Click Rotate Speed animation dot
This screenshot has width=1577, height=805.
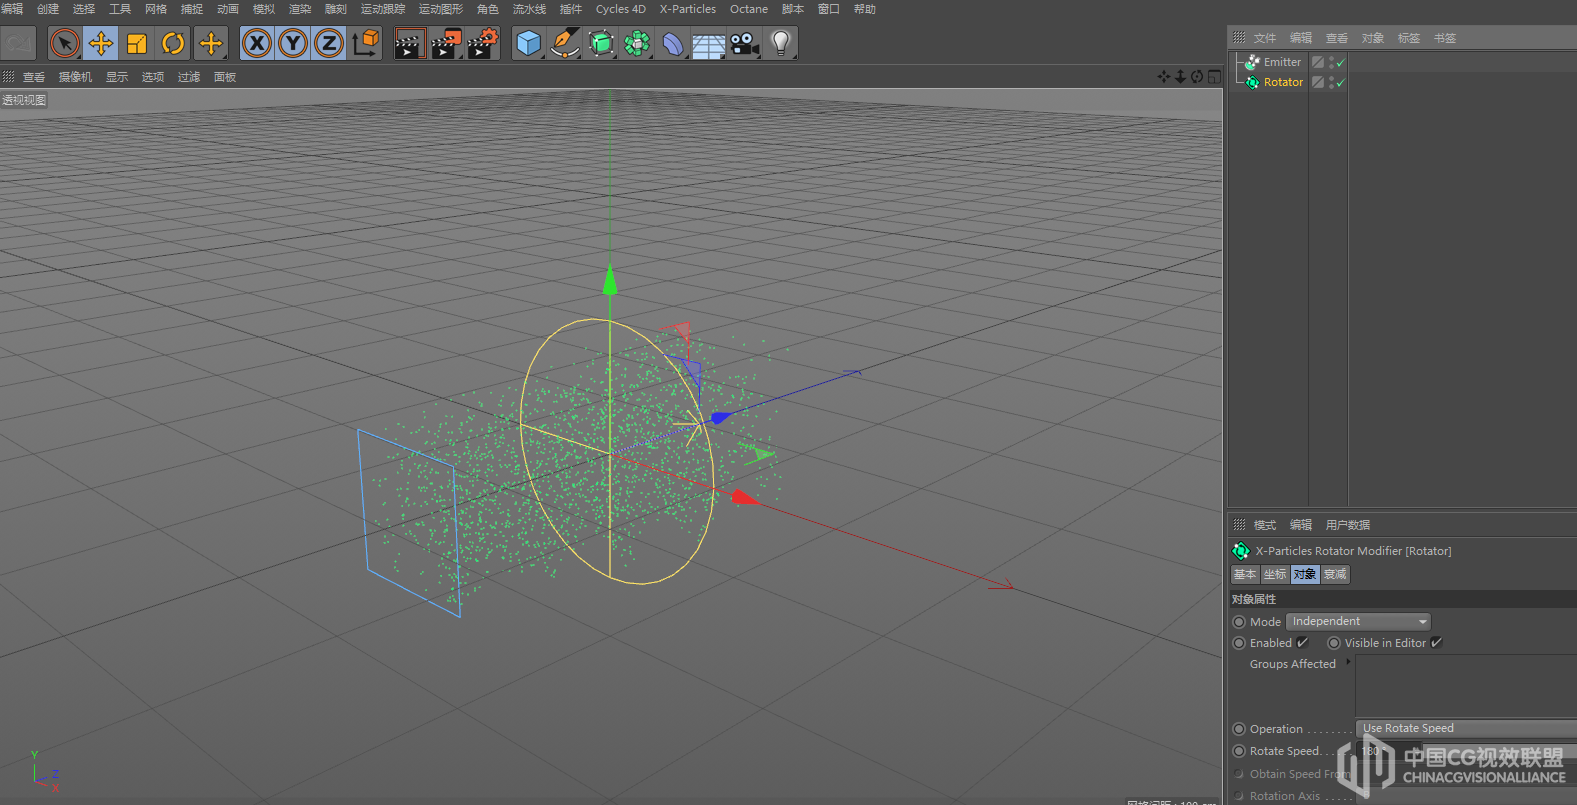[x=1239, y=751]
